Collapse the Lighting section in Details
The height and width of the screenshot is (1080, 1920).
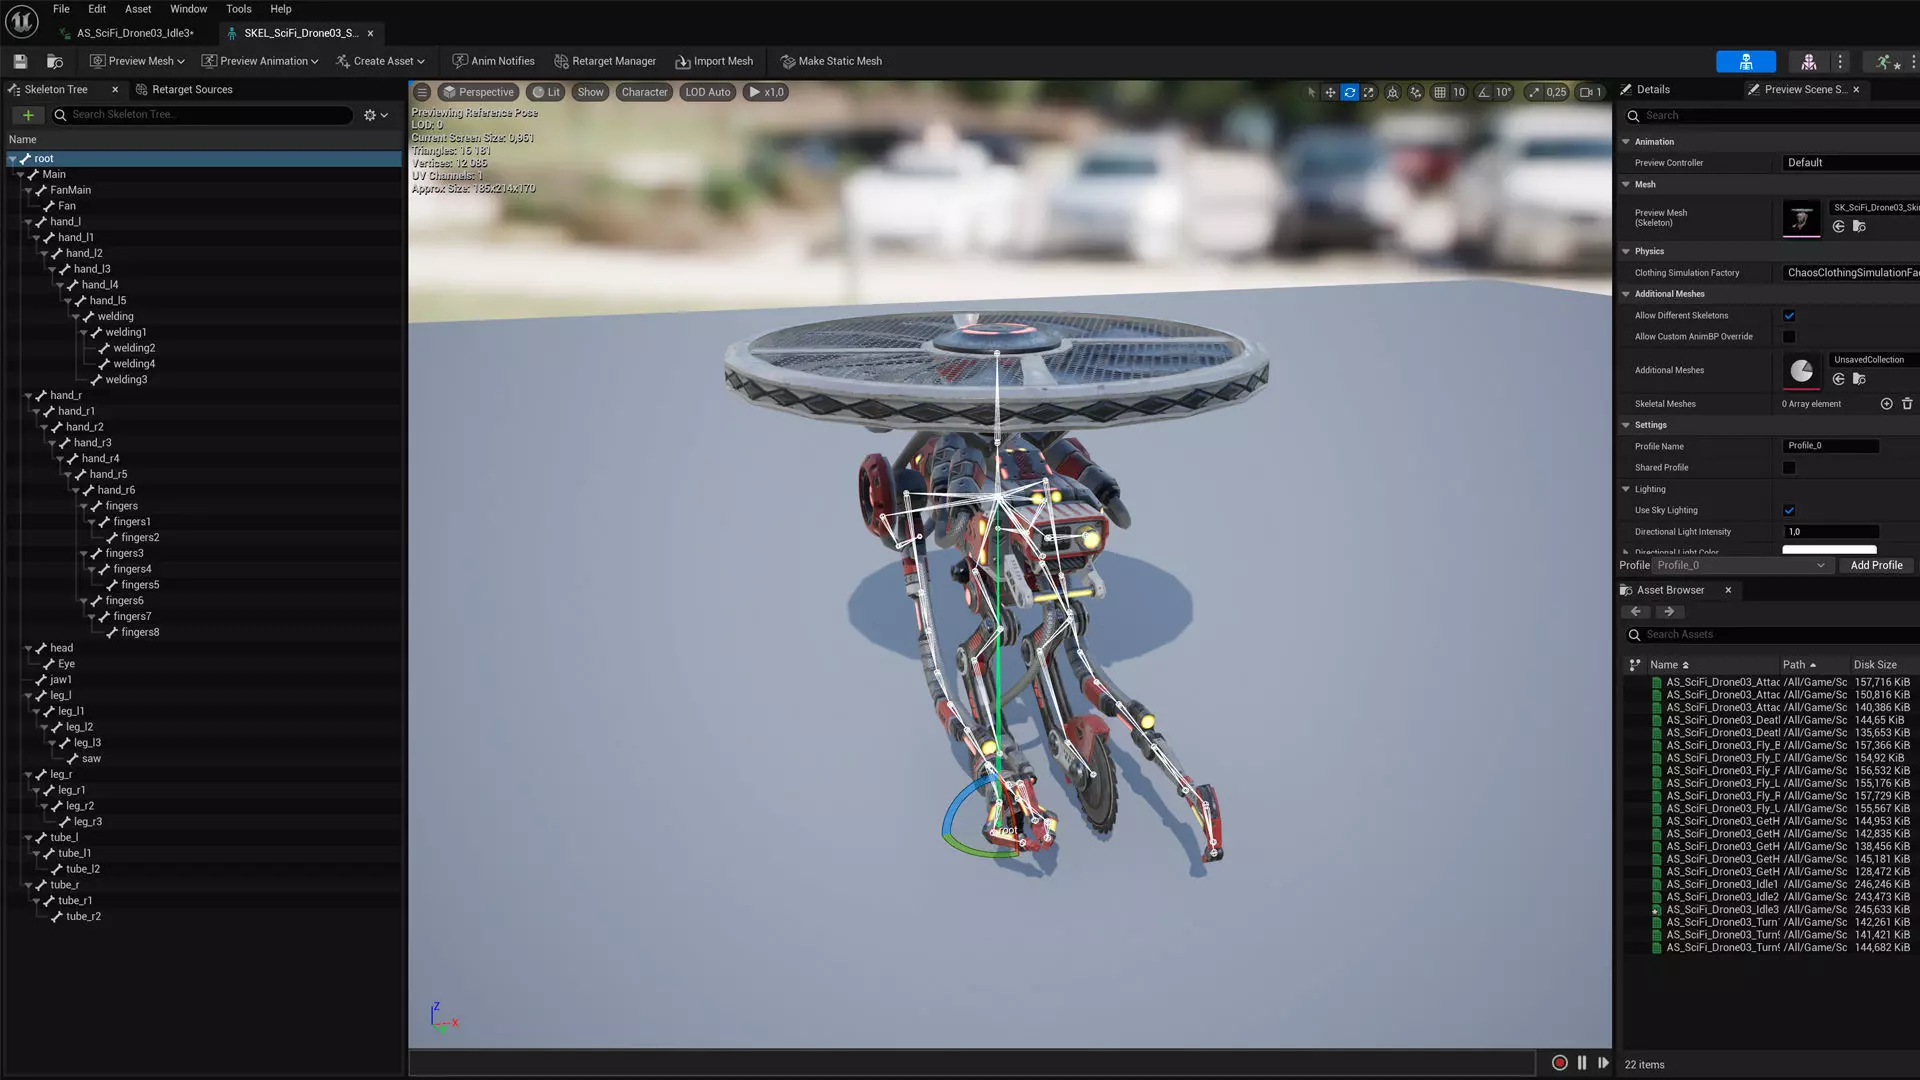[x=1626, y=489]
